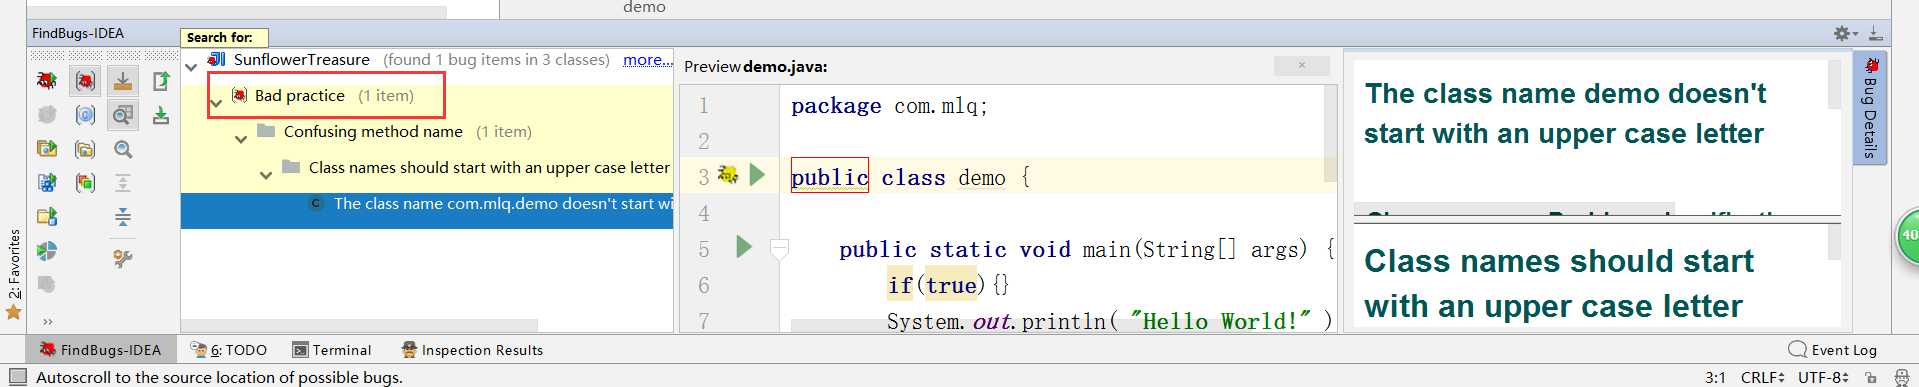
Task: Toggle group by class icon
Action: pos(85,115)
